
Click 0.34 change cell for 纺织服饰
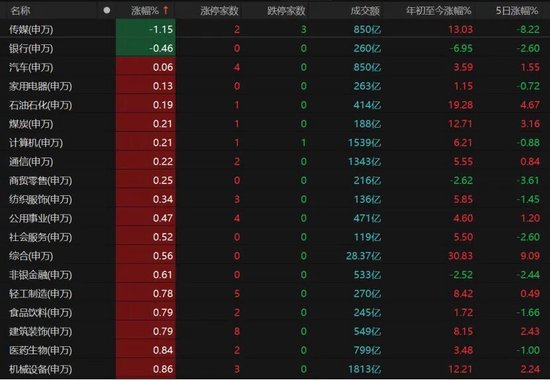(146, 199)
